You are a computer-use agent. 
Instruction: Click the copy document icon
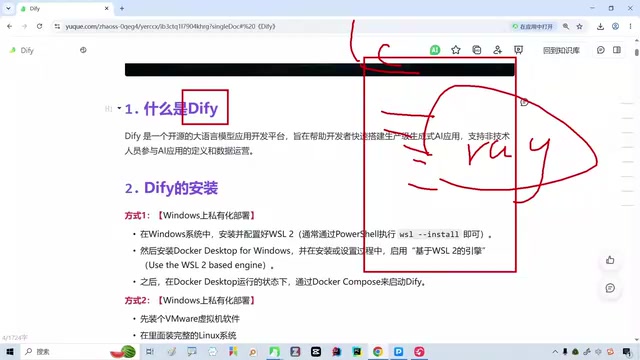click(476, 50)
